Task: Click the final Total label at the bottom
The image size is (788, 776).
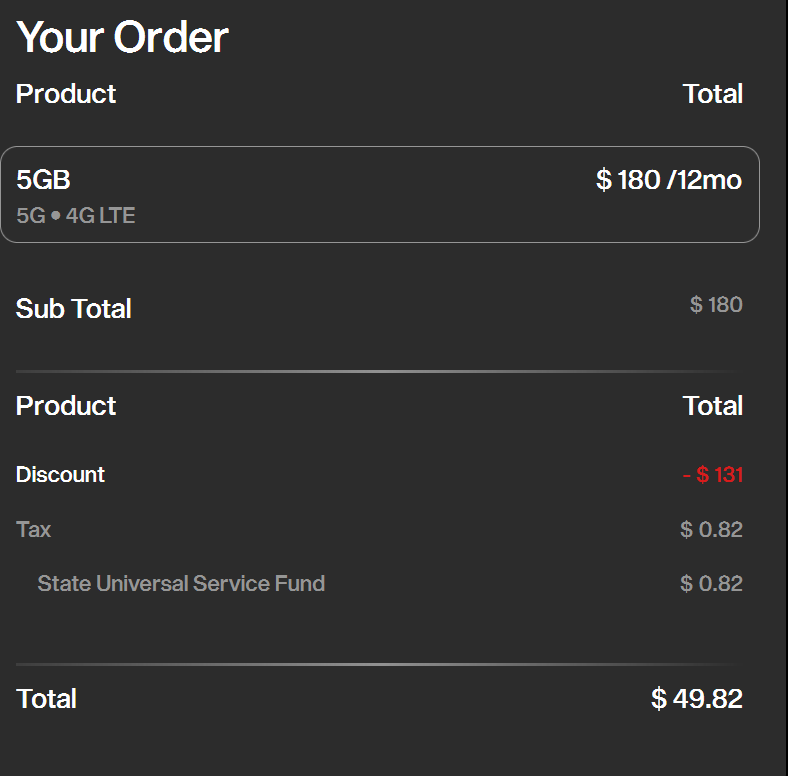Action: 46,699
